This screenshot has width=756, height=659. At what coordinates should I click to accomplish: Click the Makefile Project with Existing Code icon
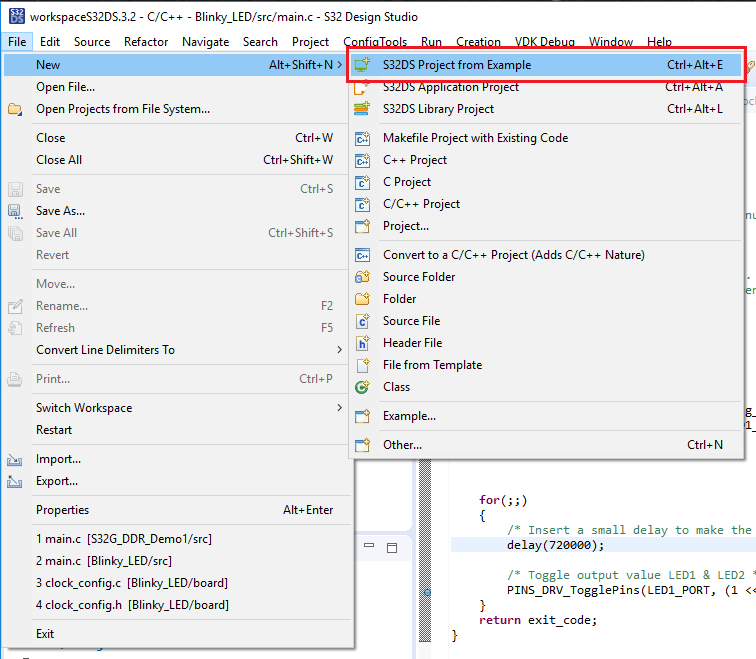tap(362, 138)
